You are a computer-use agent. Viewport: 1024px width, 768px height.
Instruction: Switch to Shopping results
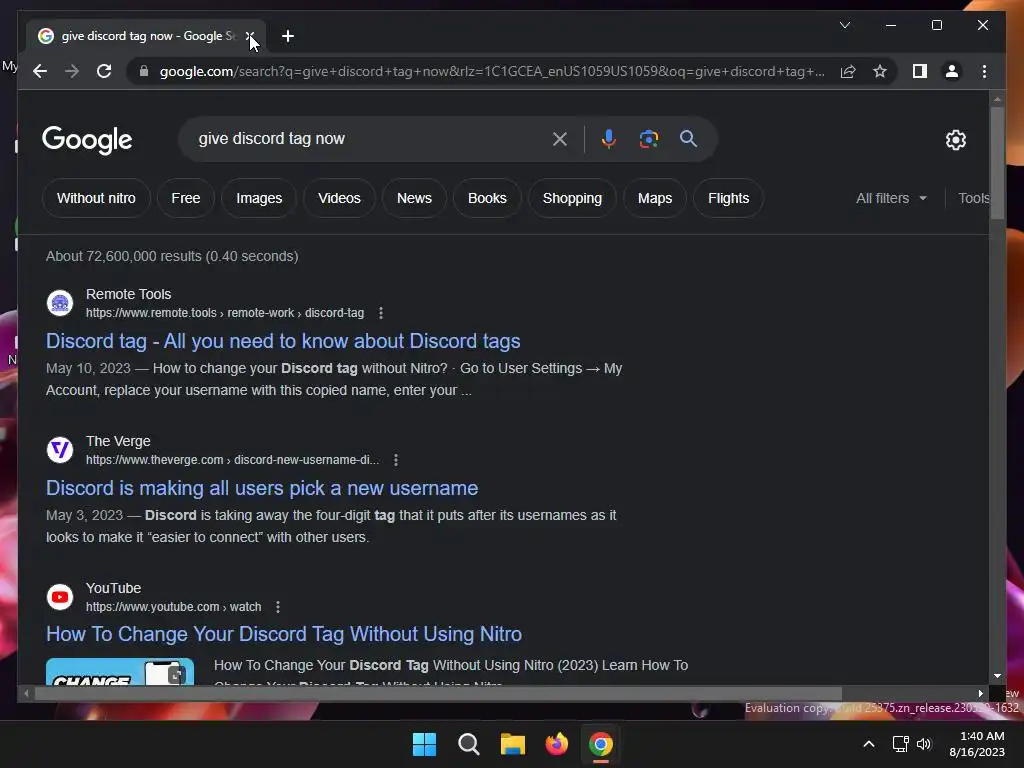click(x=572, y=198)
